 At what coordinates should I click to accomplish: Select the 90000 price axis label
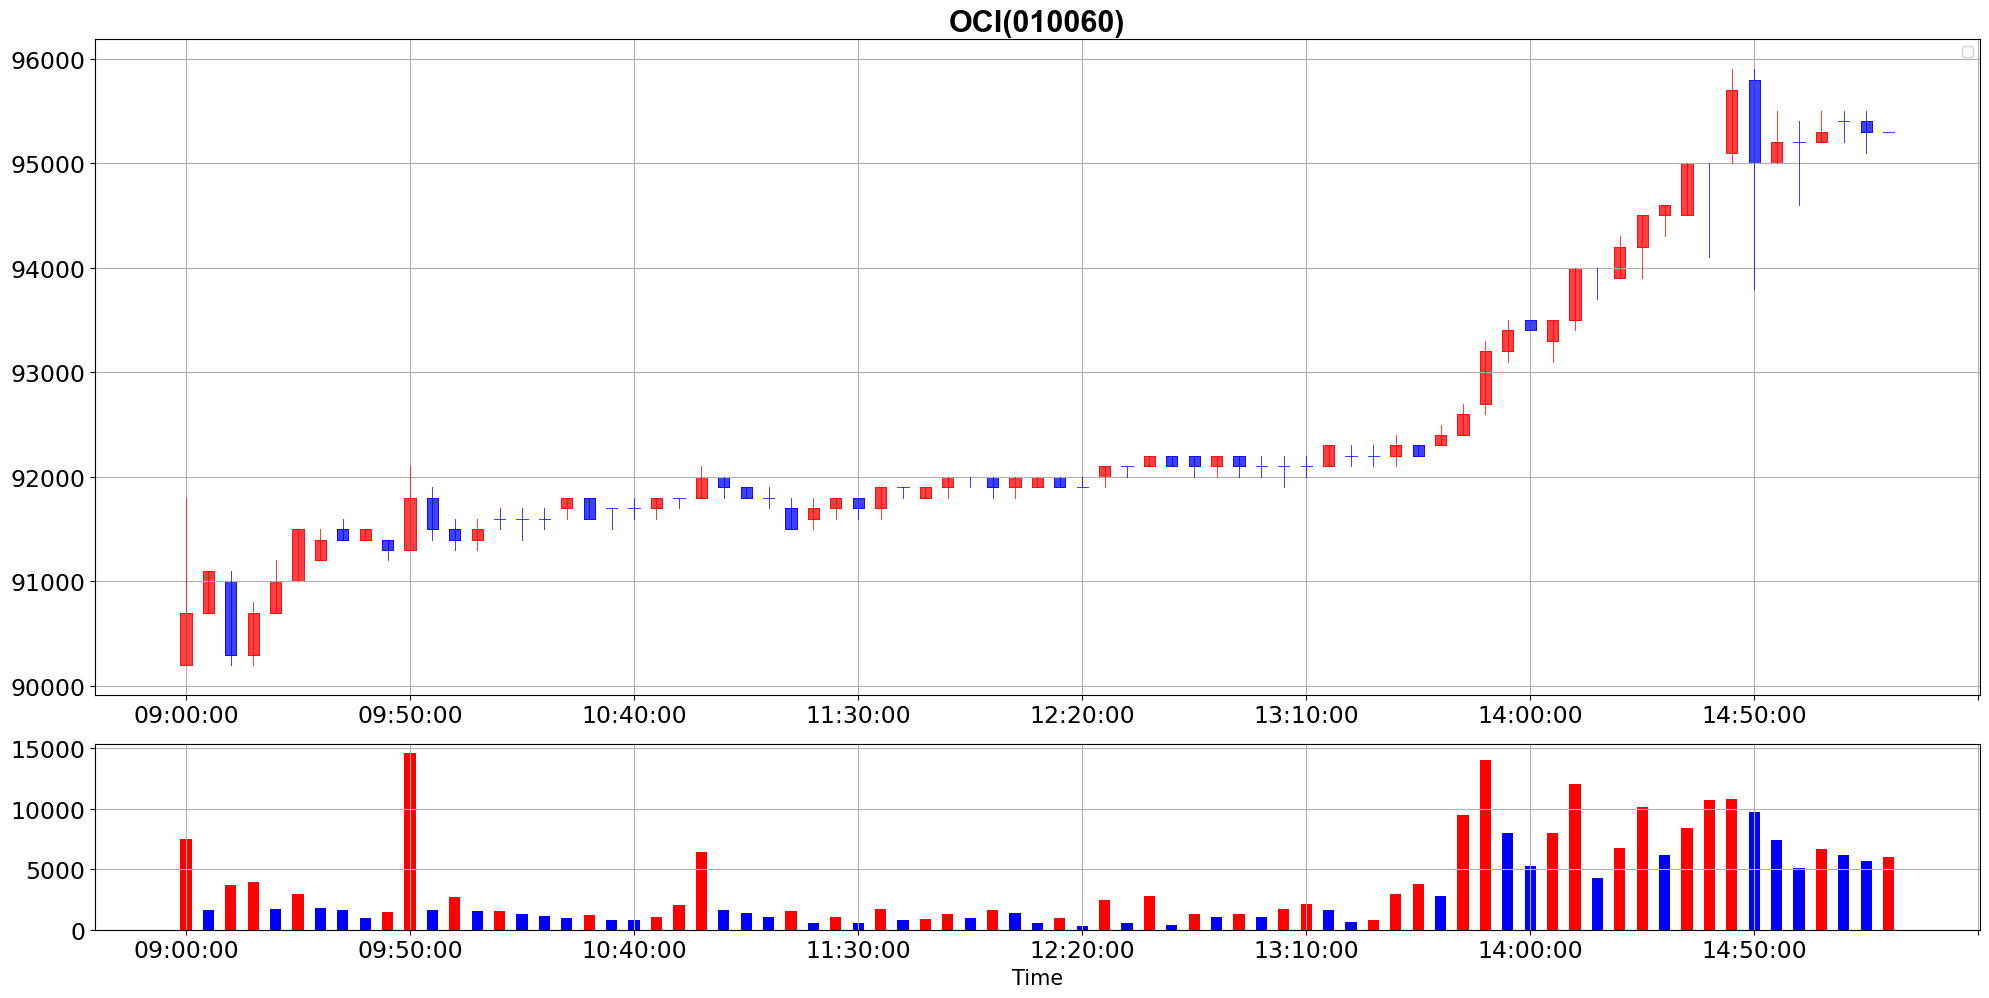coord(47,687)
